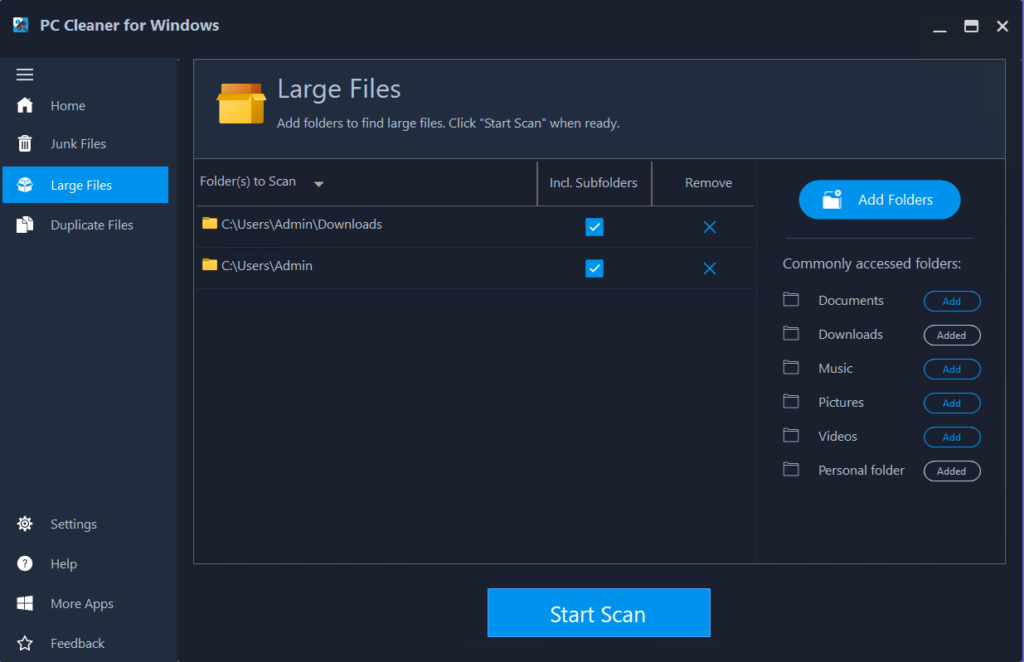This screenshot has height=662, width=1024.
Task: Open More Apps via the grid icon
Action: pos(24,603)
